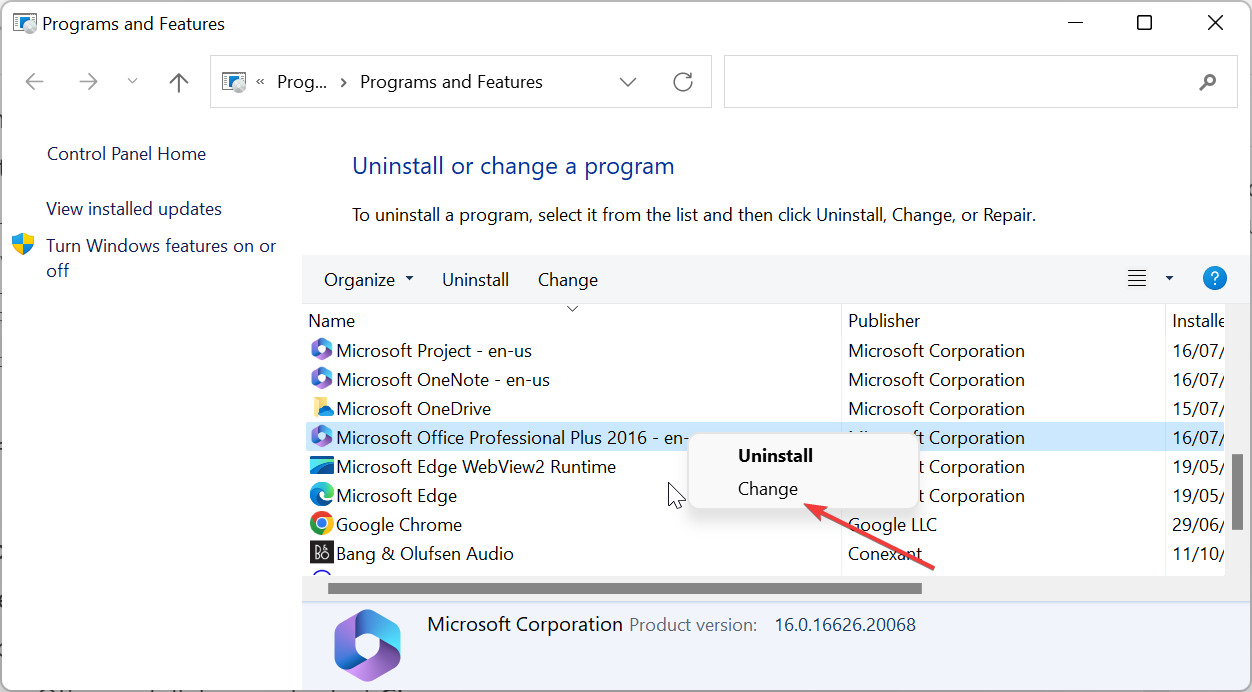Open the recent locations dropdown arrow
Viewport: 1252px width, 692px height.
133,82
